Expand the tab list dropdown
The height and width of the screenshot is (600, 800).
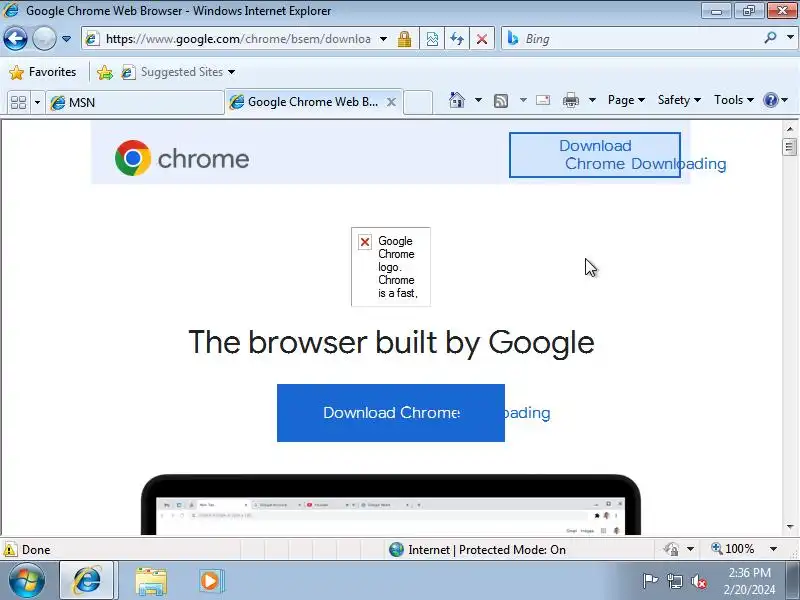(x=37, y=102)
